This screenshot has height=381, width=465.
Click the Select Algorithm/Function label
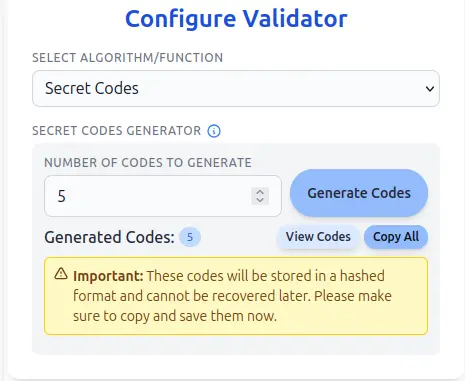127,58
